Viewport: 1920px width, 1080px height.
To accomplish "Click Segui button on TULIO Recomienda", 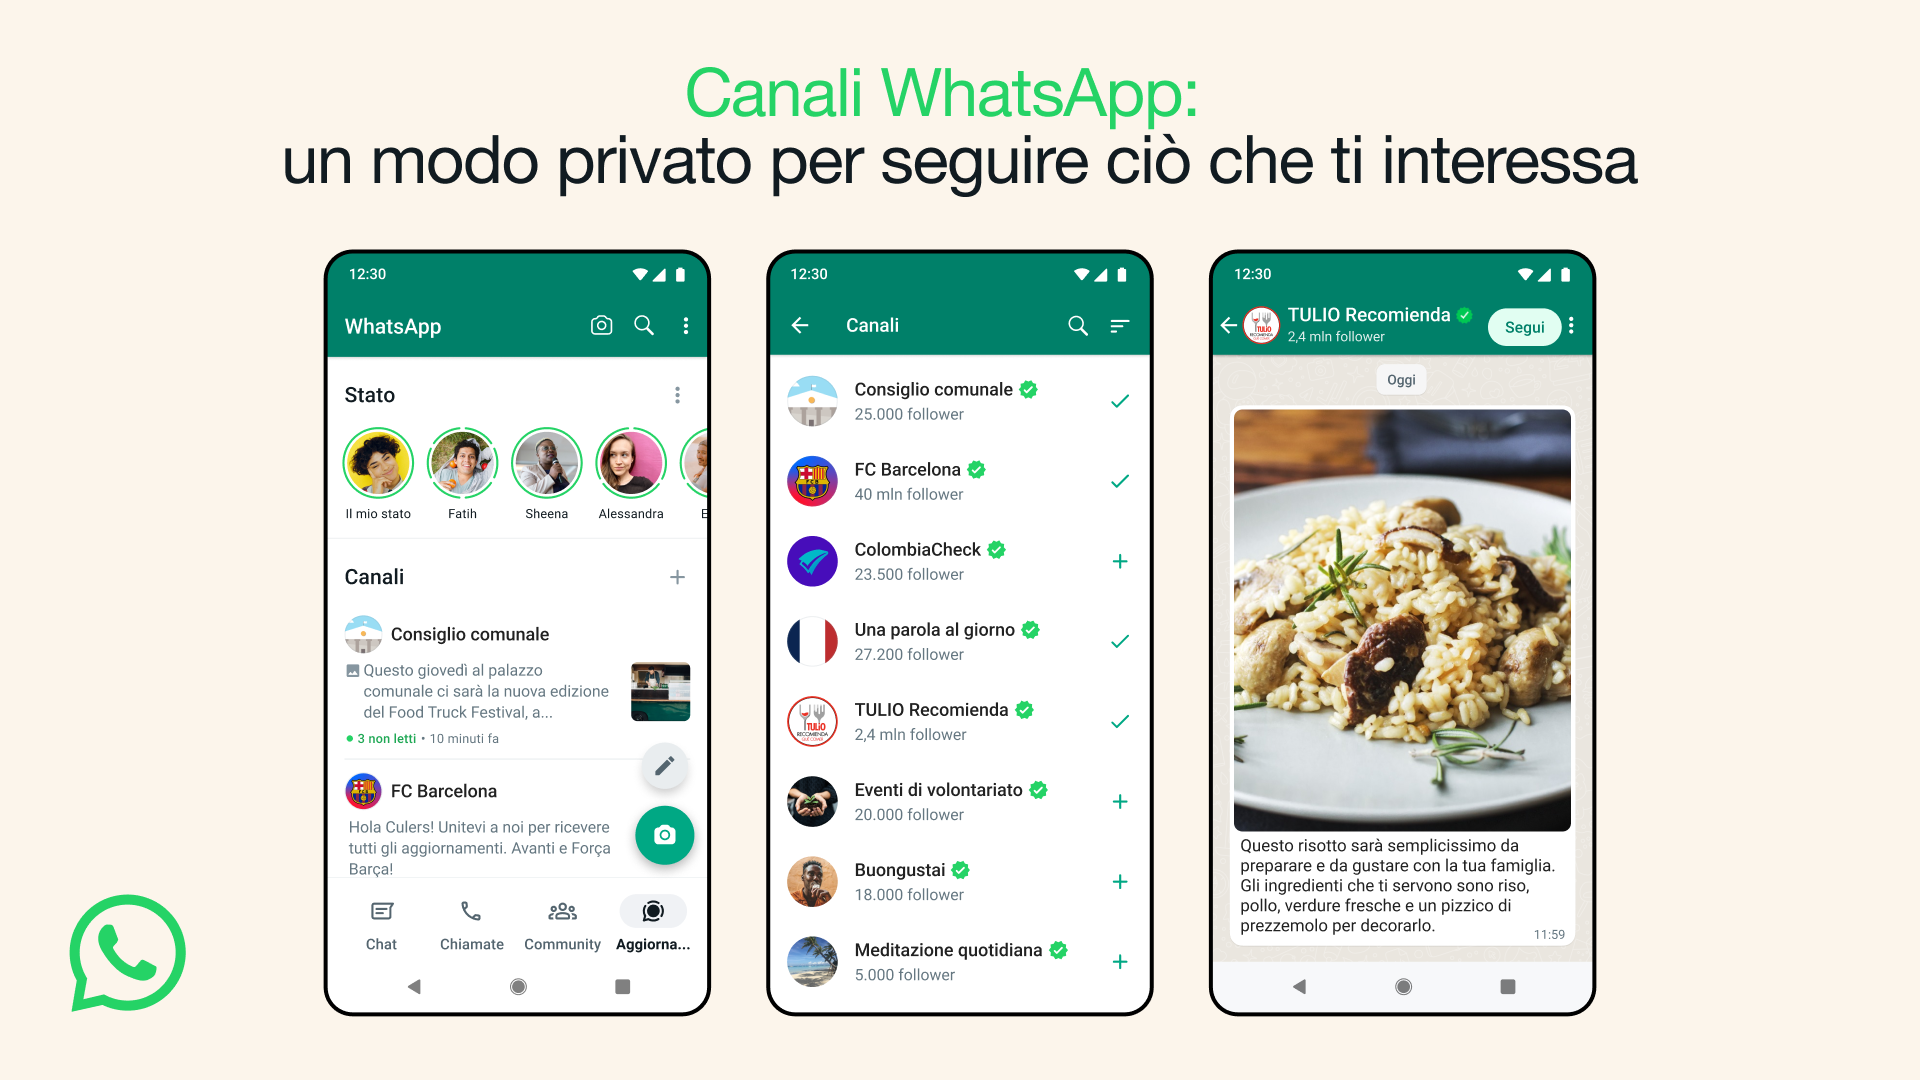I will (1522, 326).
